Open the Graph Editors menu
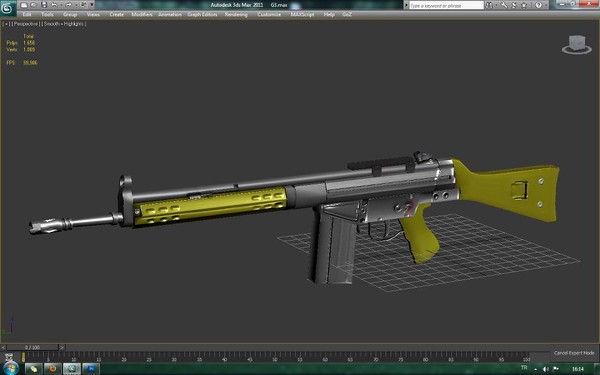 (x=202, y=15)
